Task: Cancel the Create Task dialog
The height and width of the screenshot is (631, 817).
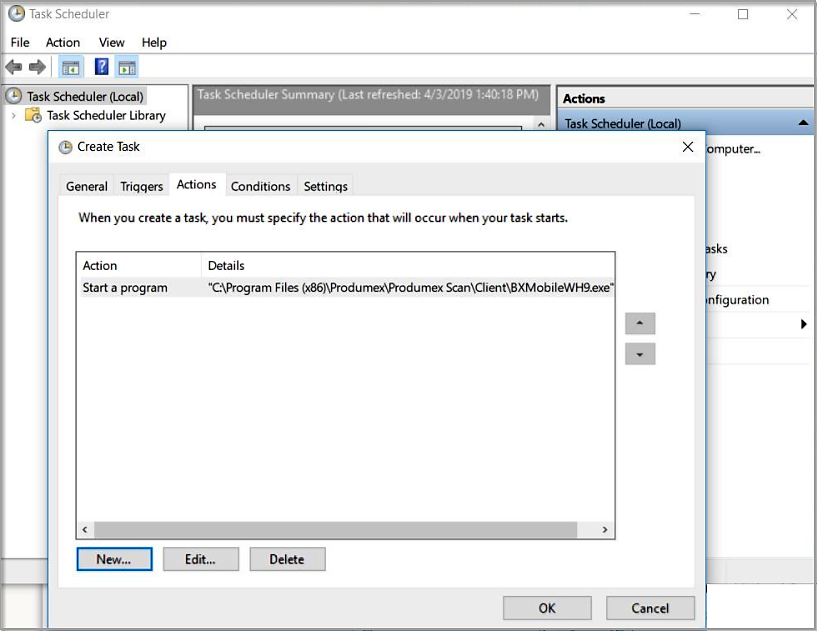Action: coord(650,608)
